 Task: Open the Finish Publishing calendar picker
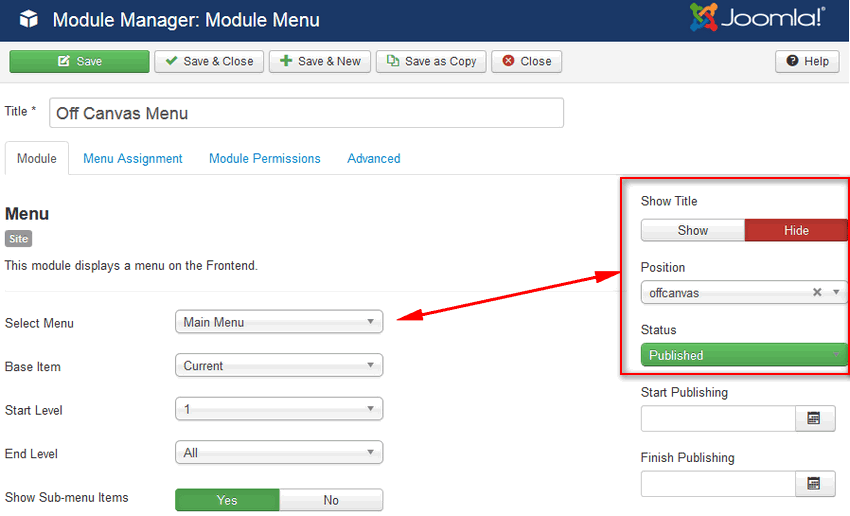tap(814, 484)
